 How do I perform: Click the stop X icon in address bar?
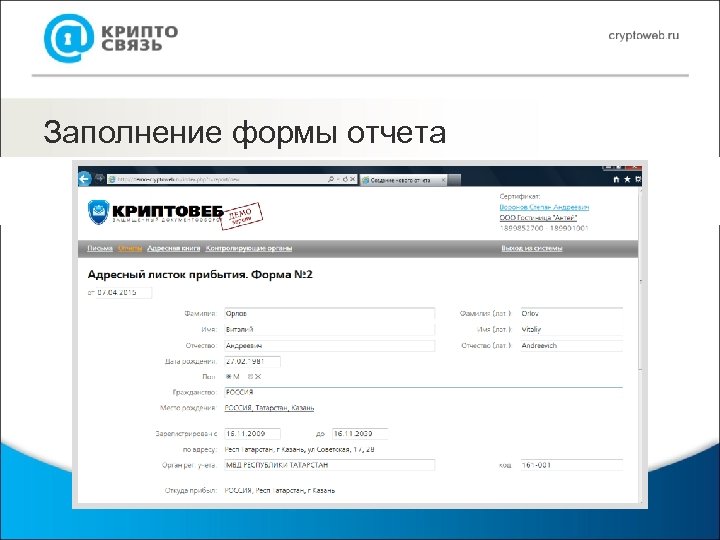[x=353, y=179]
